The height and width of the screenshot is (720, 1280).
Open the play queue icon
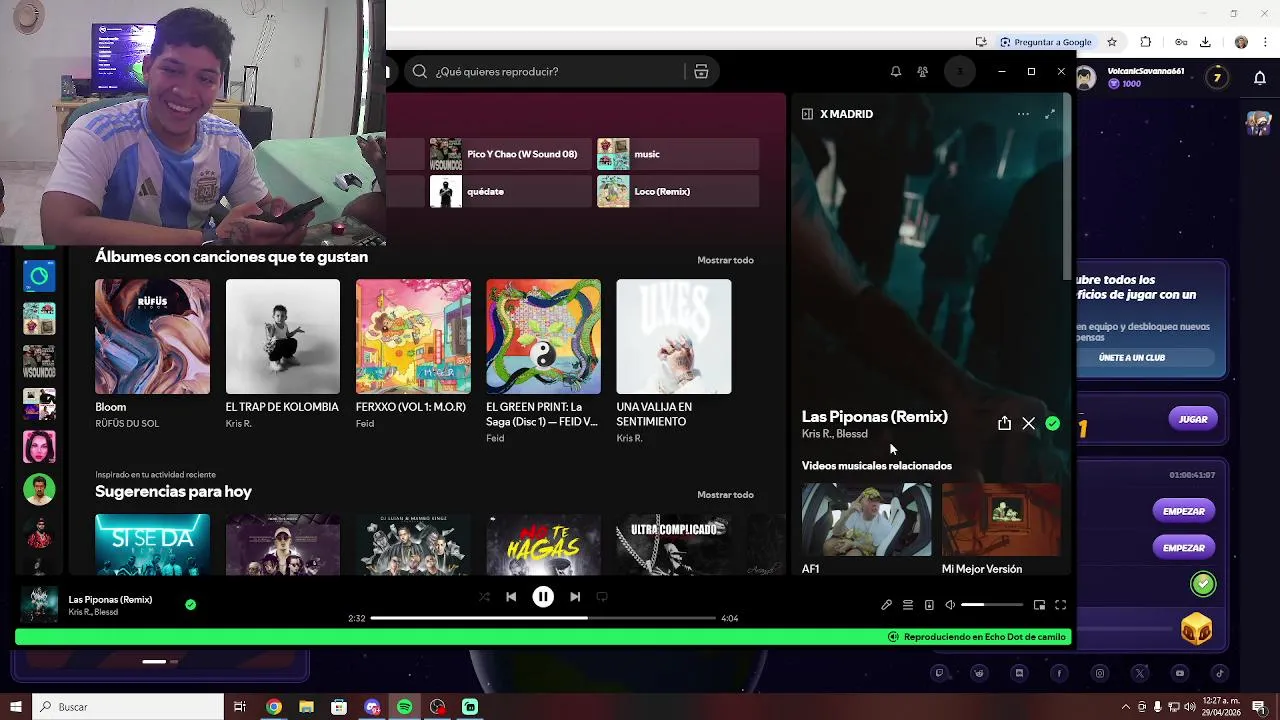pyautogui.click(x=908, y=605)
